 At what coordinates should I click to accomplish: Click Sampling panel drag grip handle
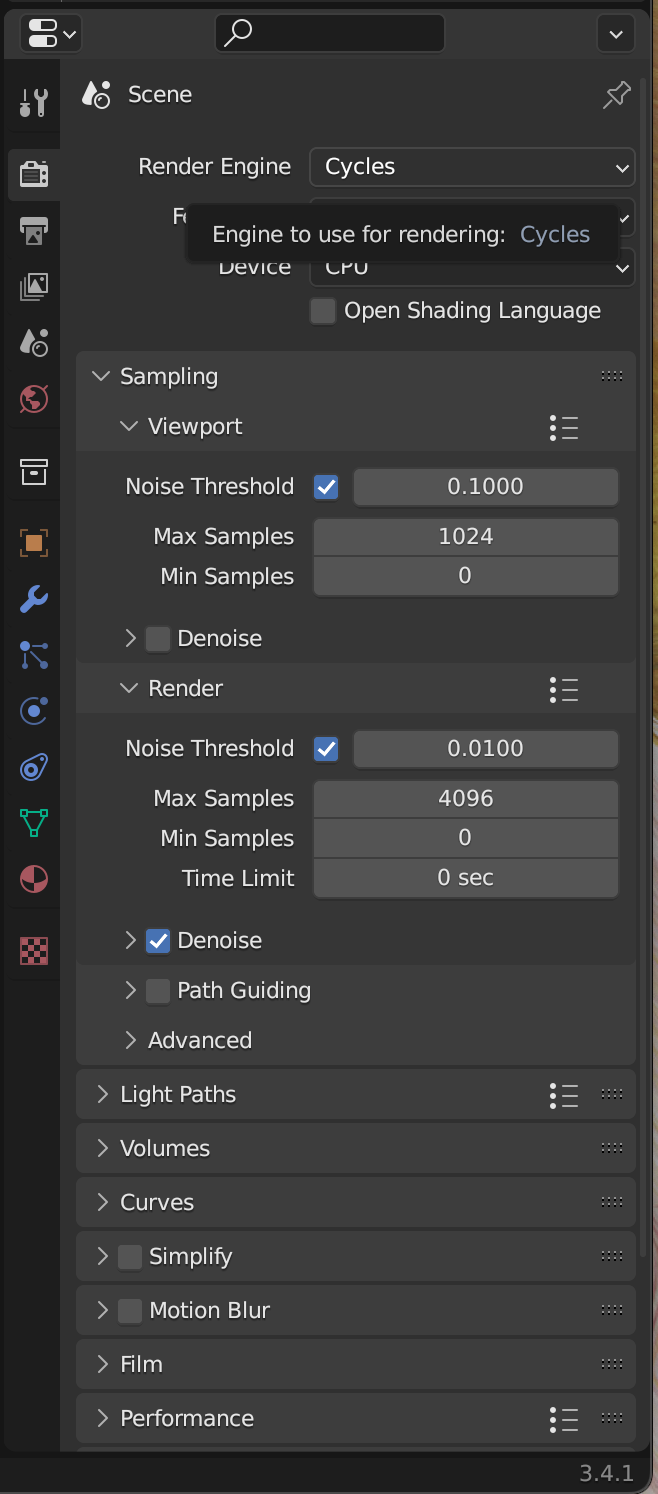pyautogui.click(x=612, y=377)
